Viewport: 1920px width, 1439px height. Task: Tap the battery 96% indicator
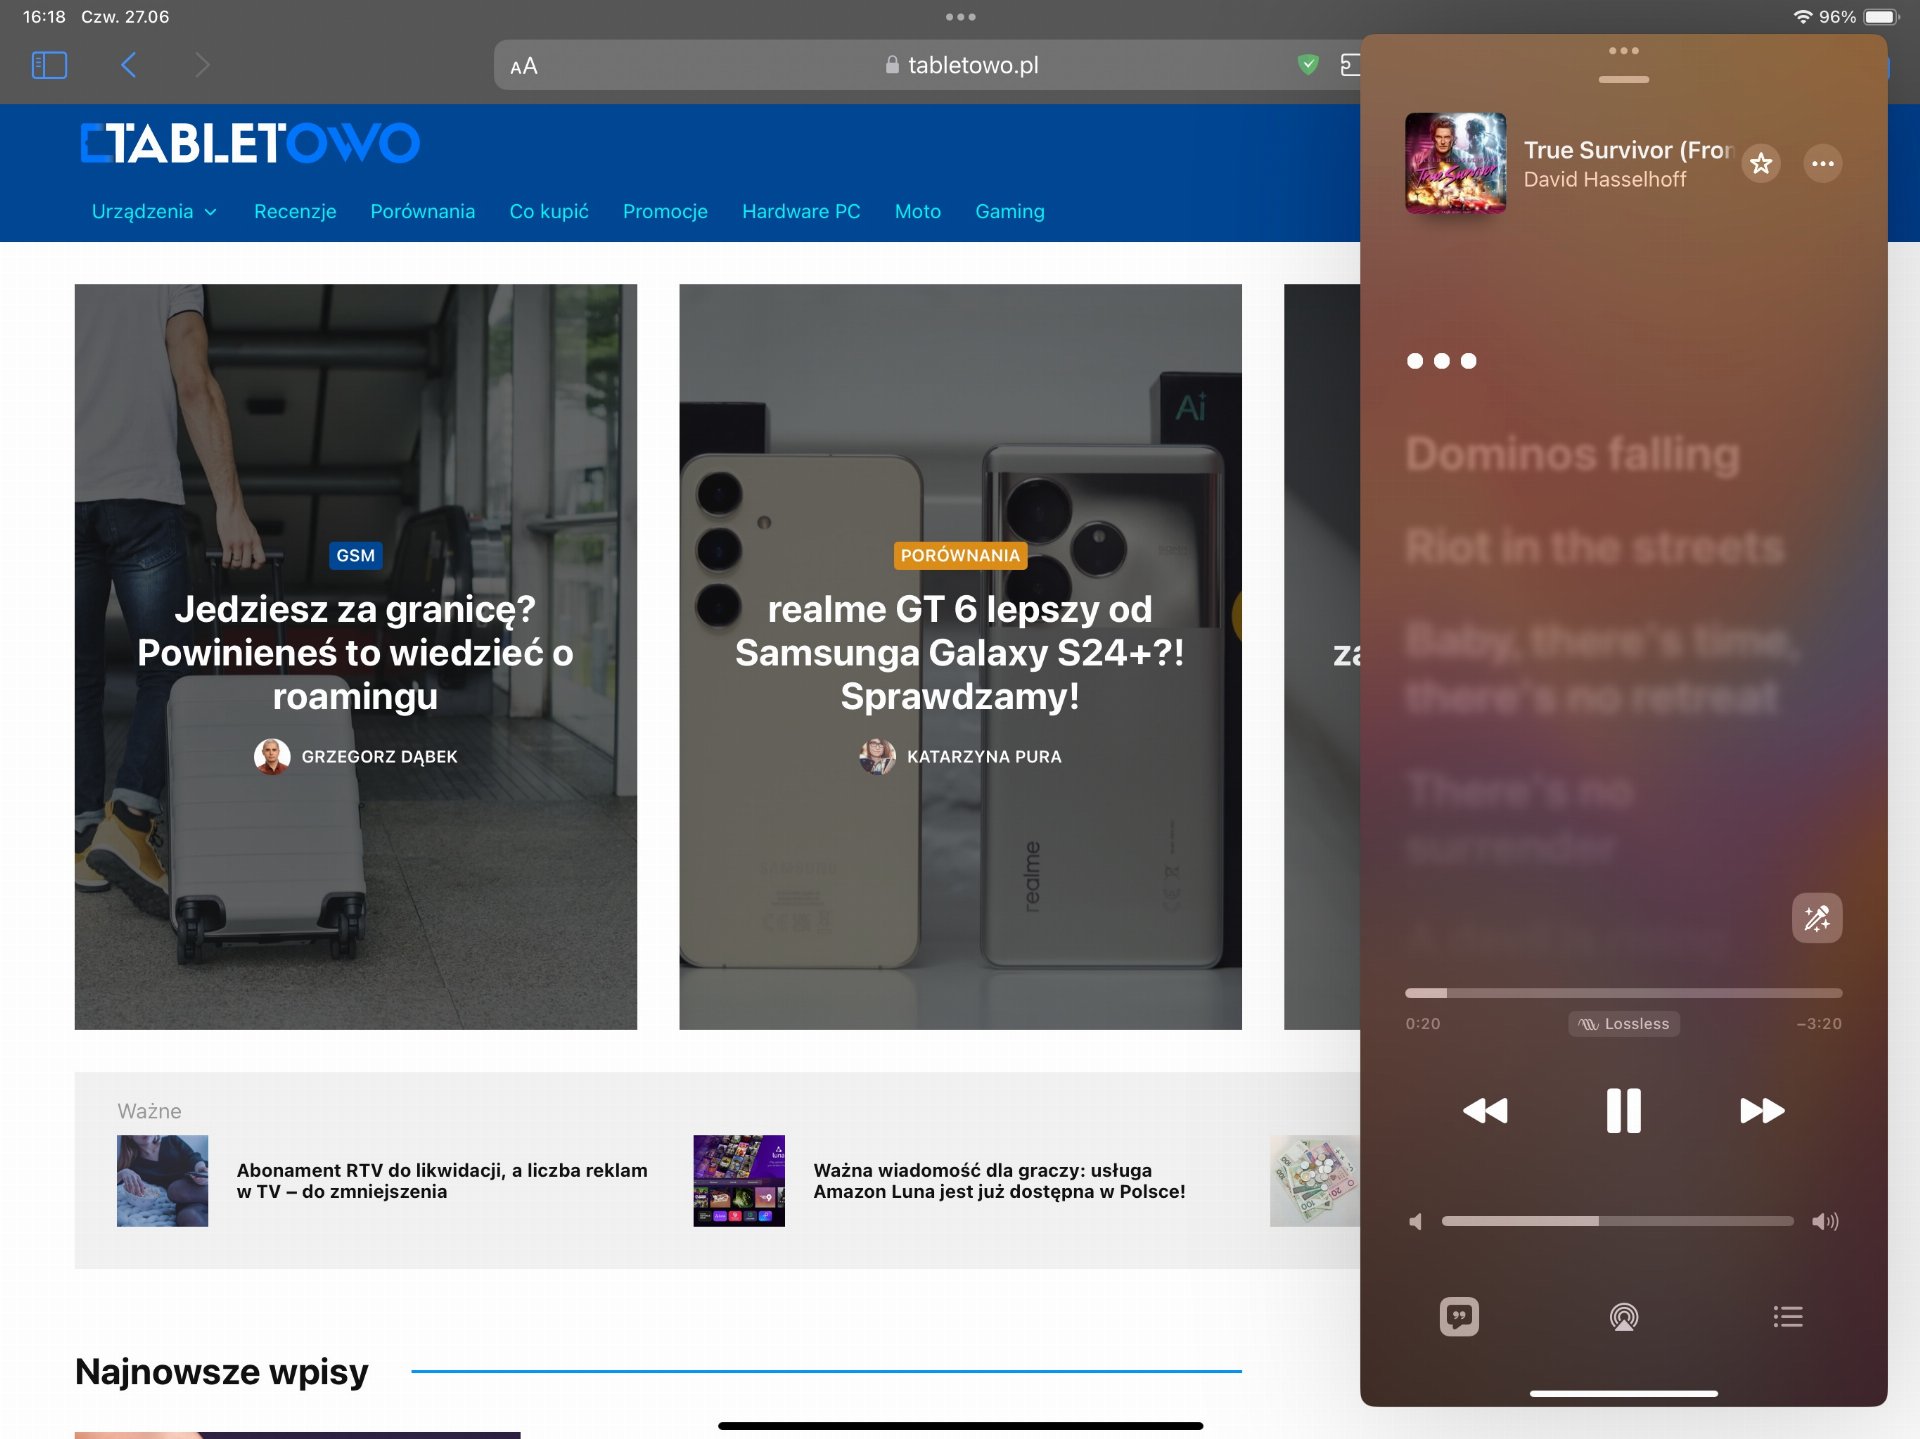coord(1858,17)
